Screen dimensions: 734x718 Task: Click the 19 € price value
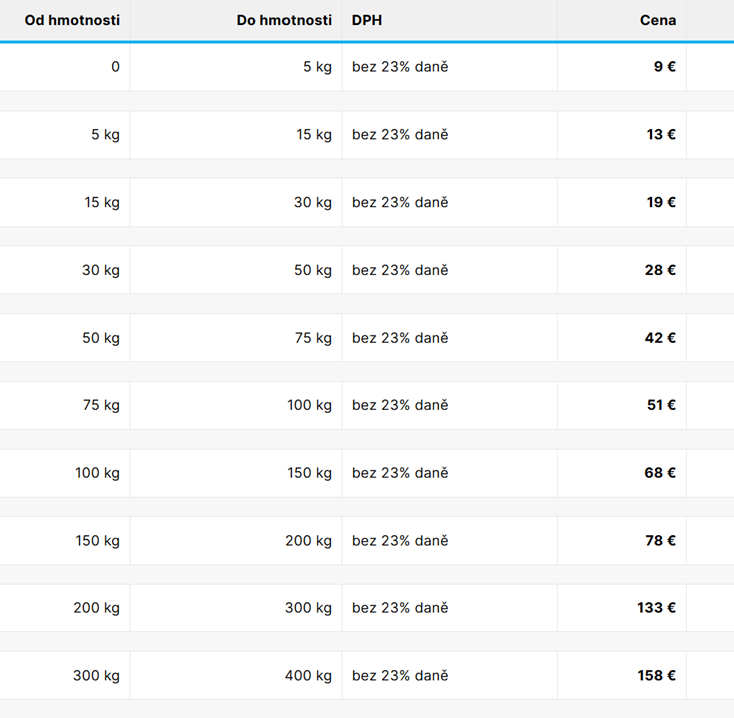661,202
